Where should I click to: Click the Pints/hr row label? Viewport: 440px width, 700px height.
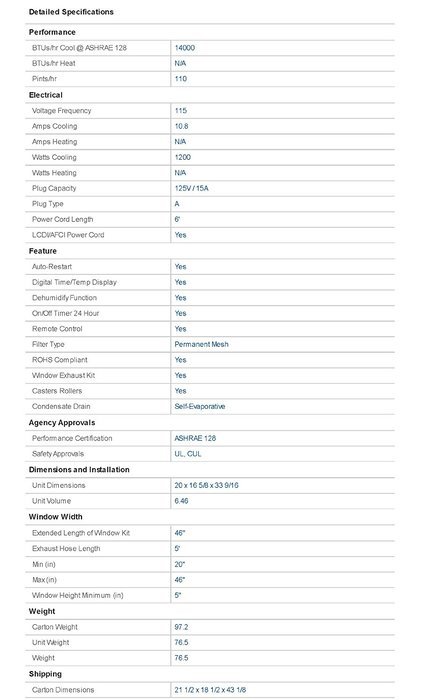(x=44, y=79)
